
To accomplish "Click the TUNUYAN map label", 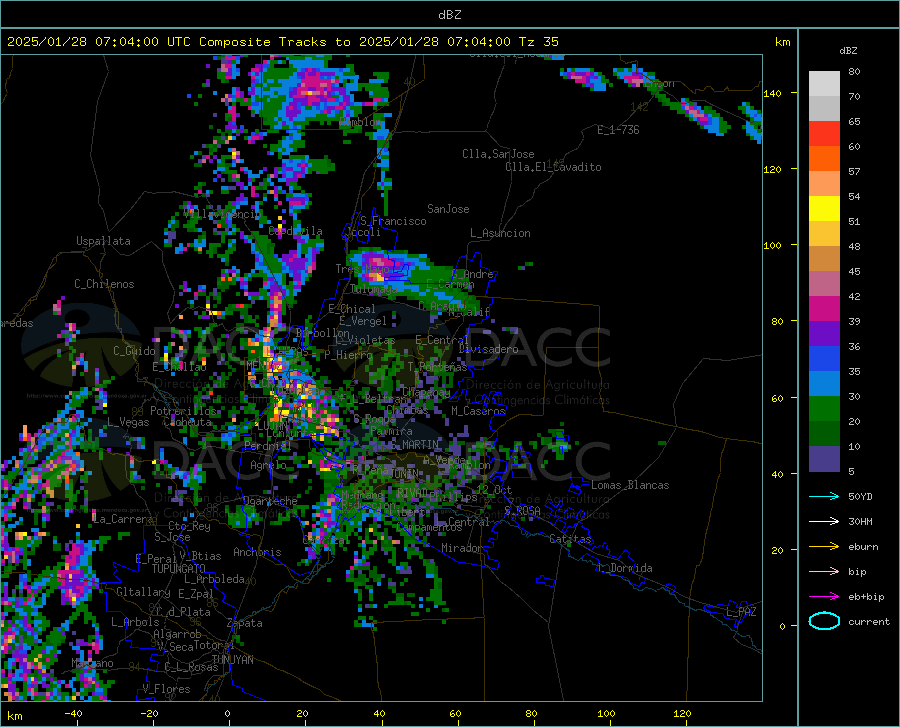I will tap(232, 660).
